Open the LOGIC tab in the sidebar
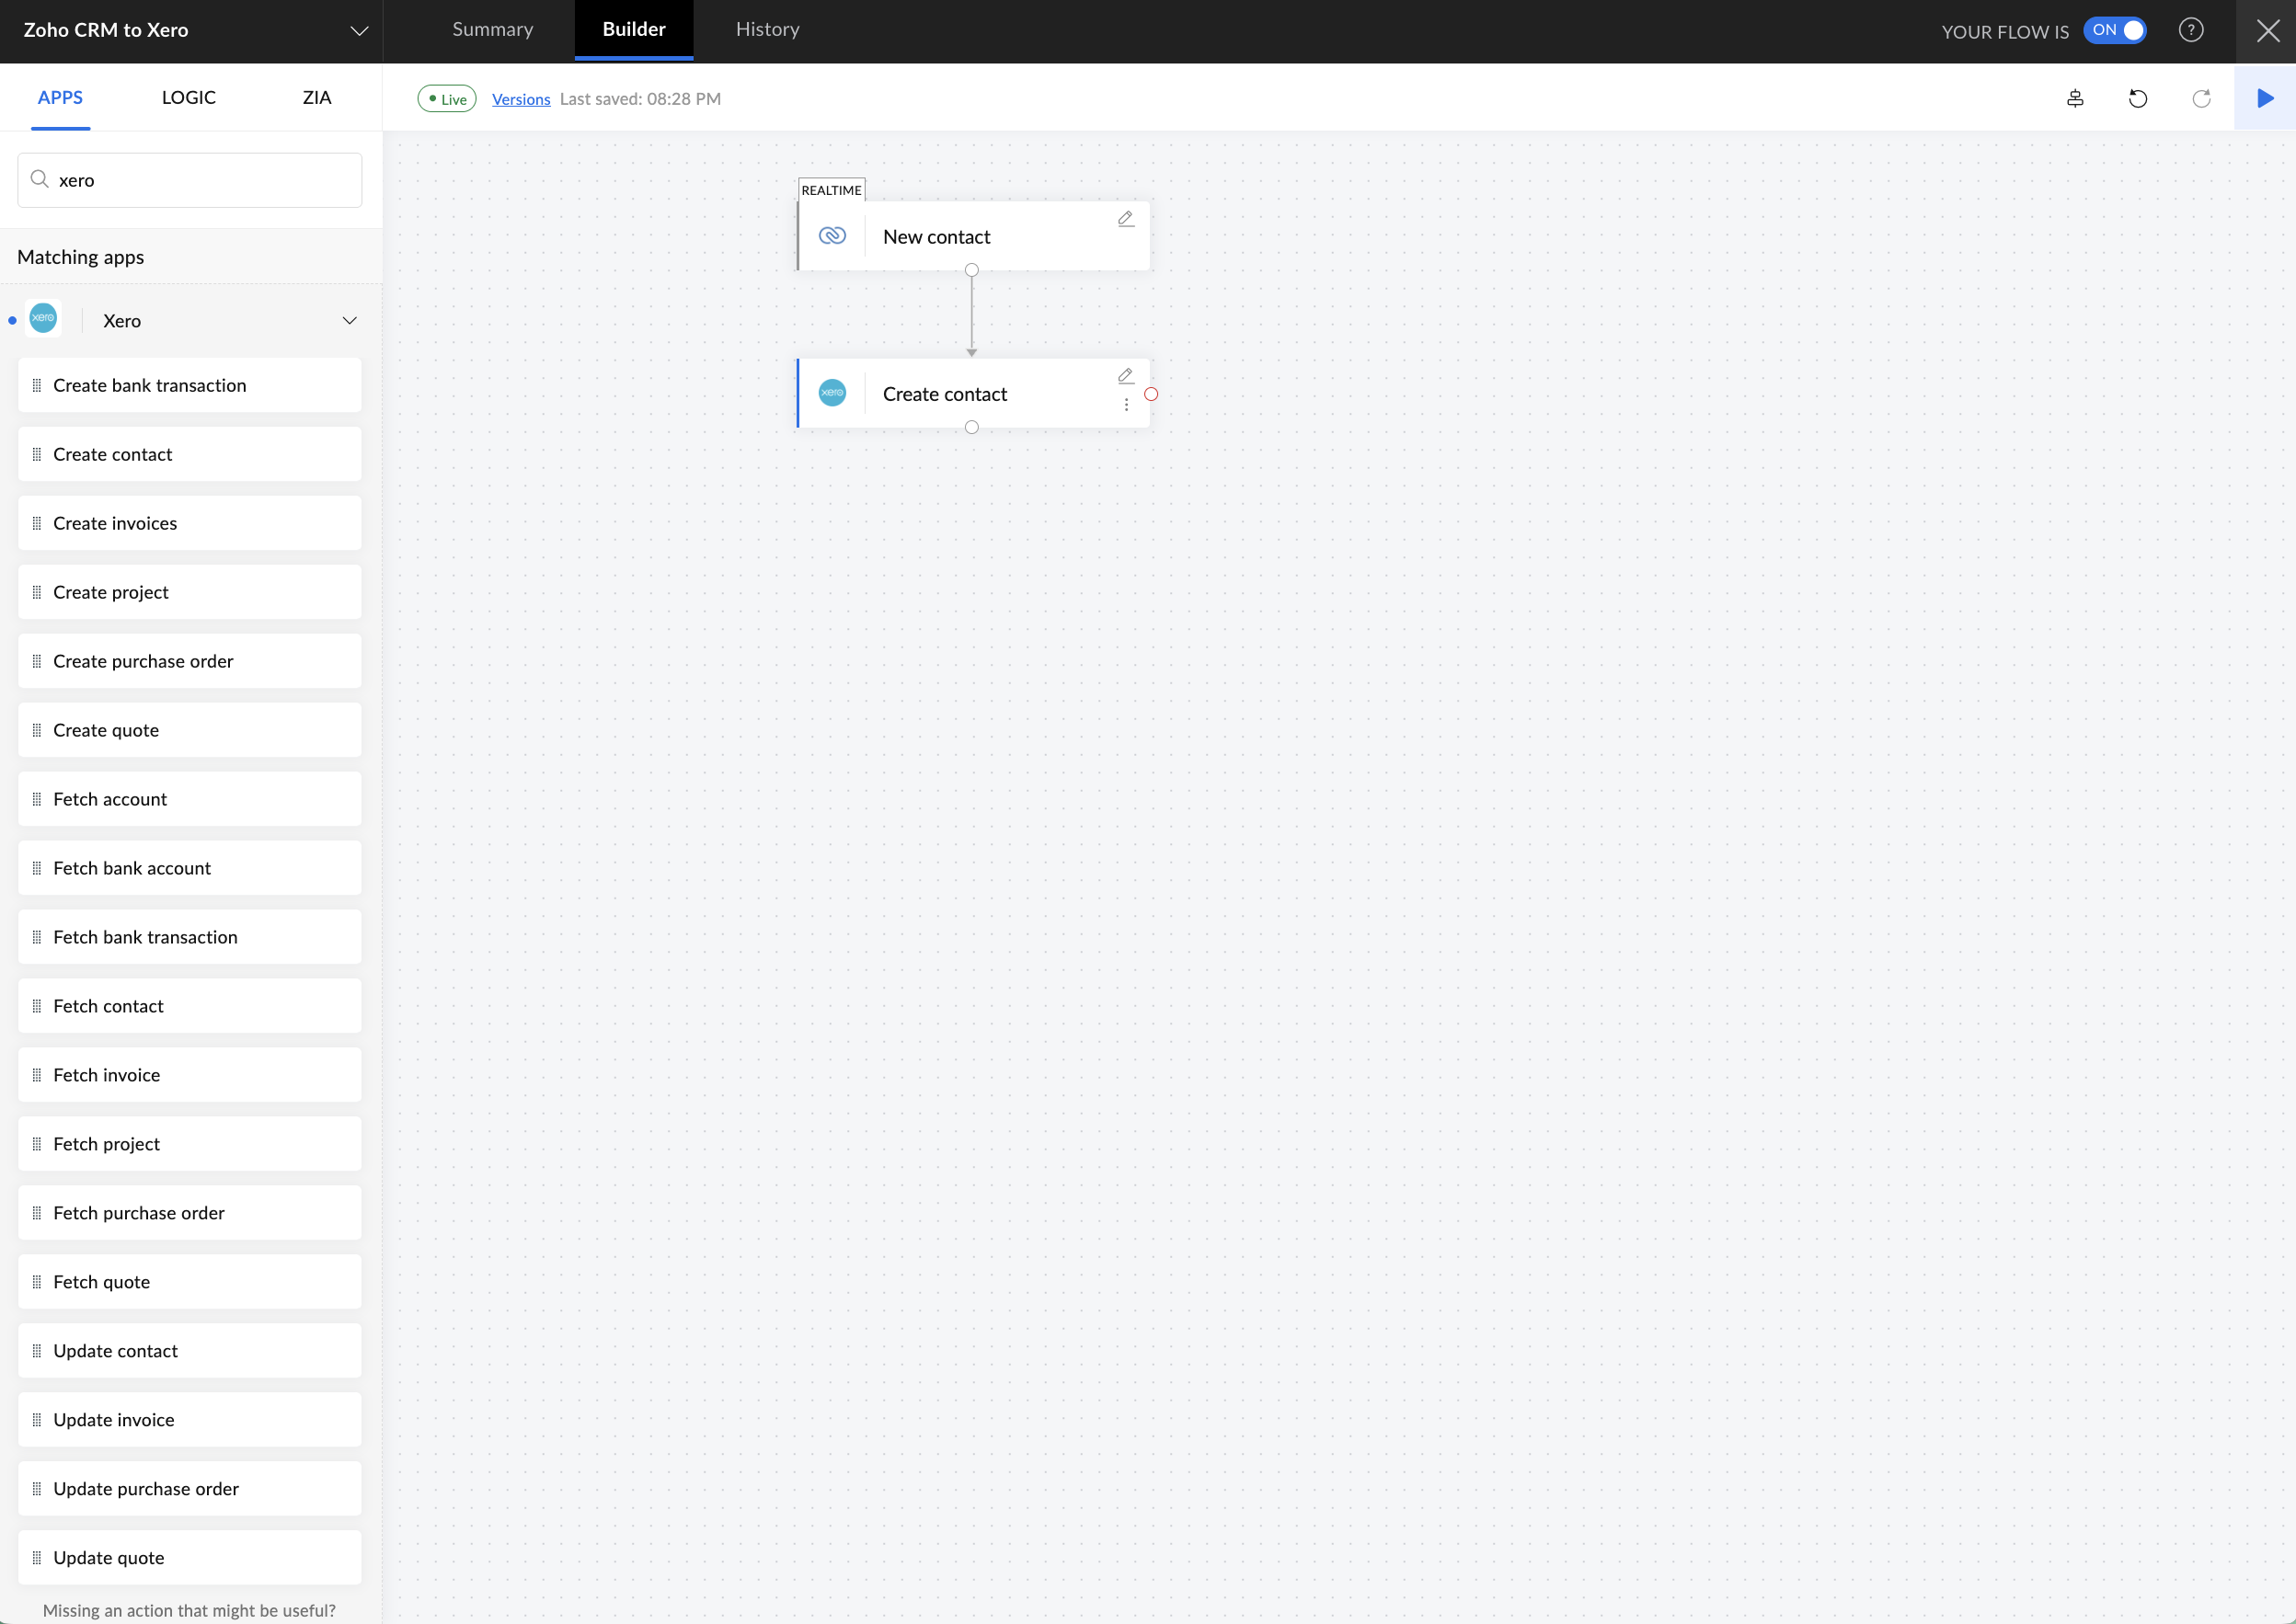Screen dimensions: 2296x1624 click(x=188, y=97)
